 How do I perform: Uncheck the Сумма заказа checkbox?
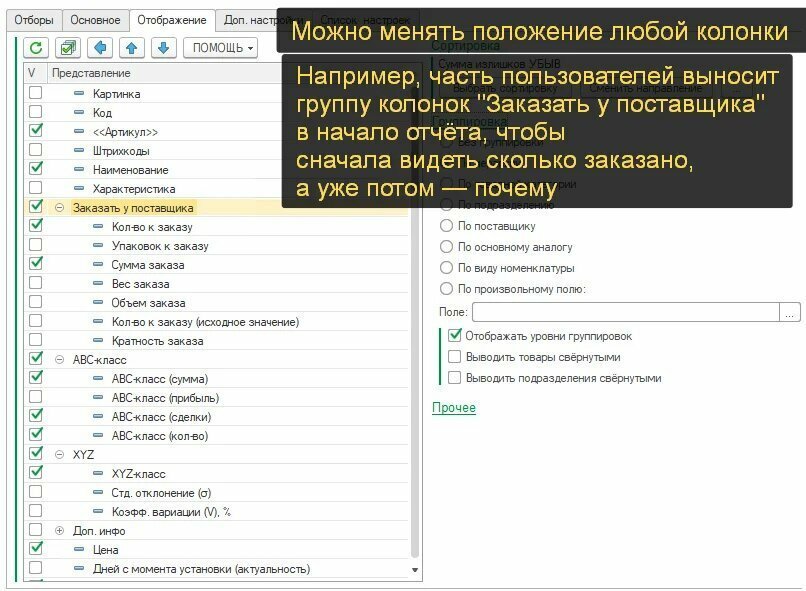(x=35, y=264)
